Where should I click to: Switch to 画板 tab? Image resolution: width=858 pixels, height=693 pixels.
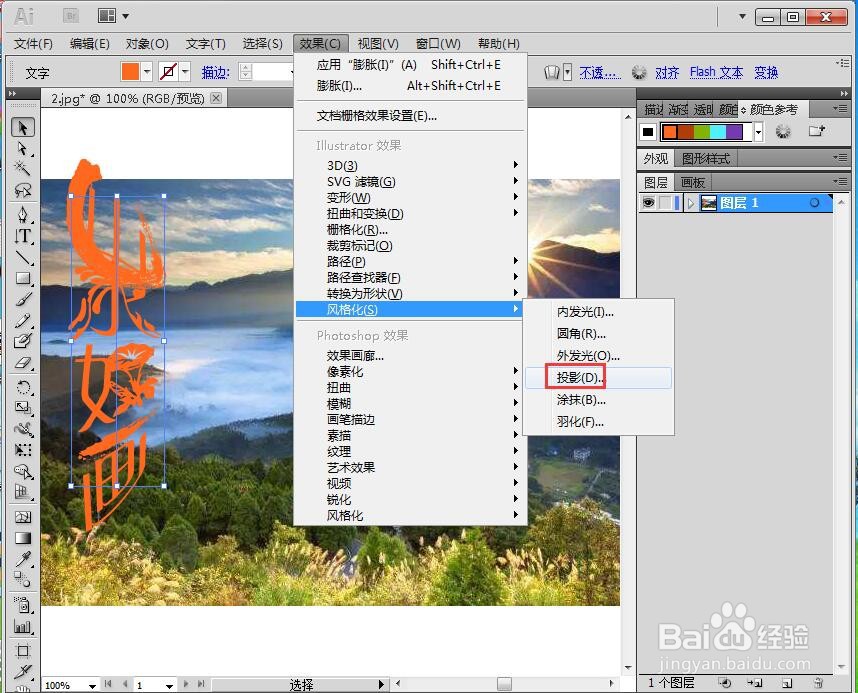(693, 182)
